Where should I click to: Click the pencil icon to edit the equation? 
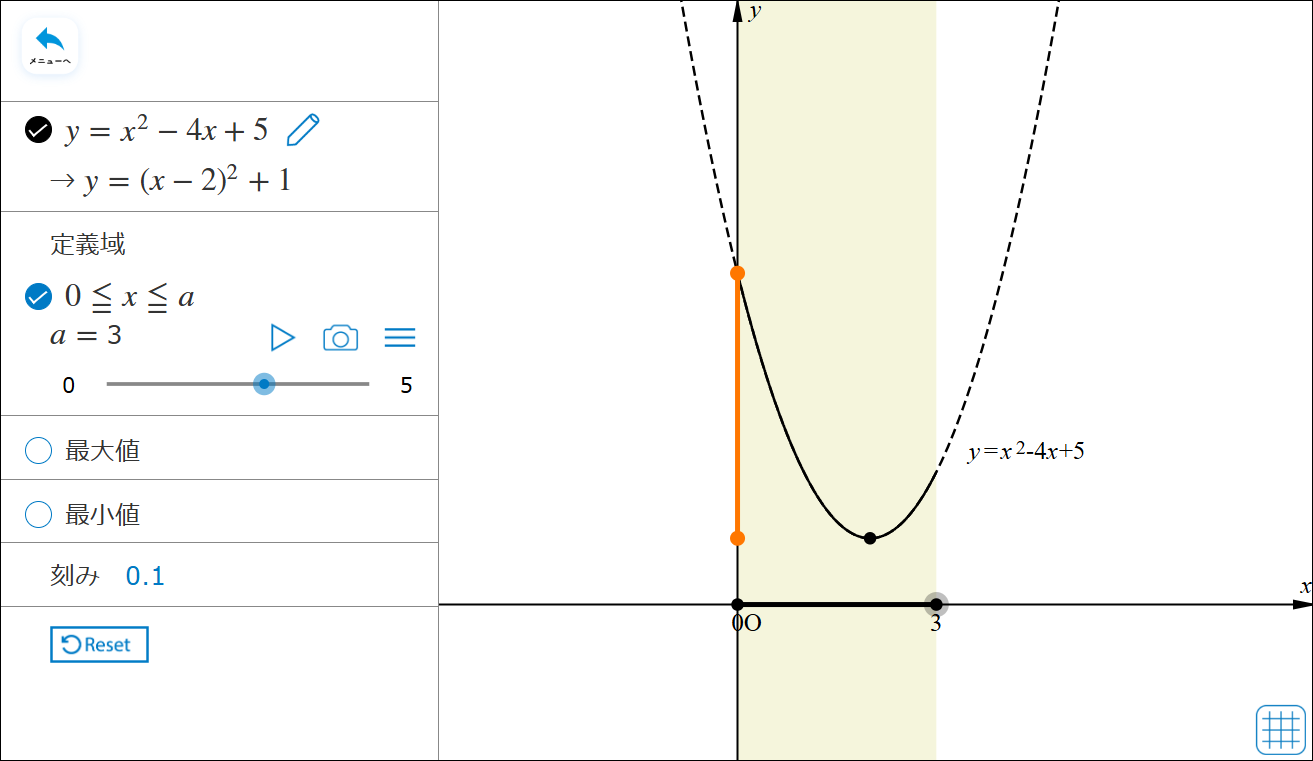pos(303,131)
